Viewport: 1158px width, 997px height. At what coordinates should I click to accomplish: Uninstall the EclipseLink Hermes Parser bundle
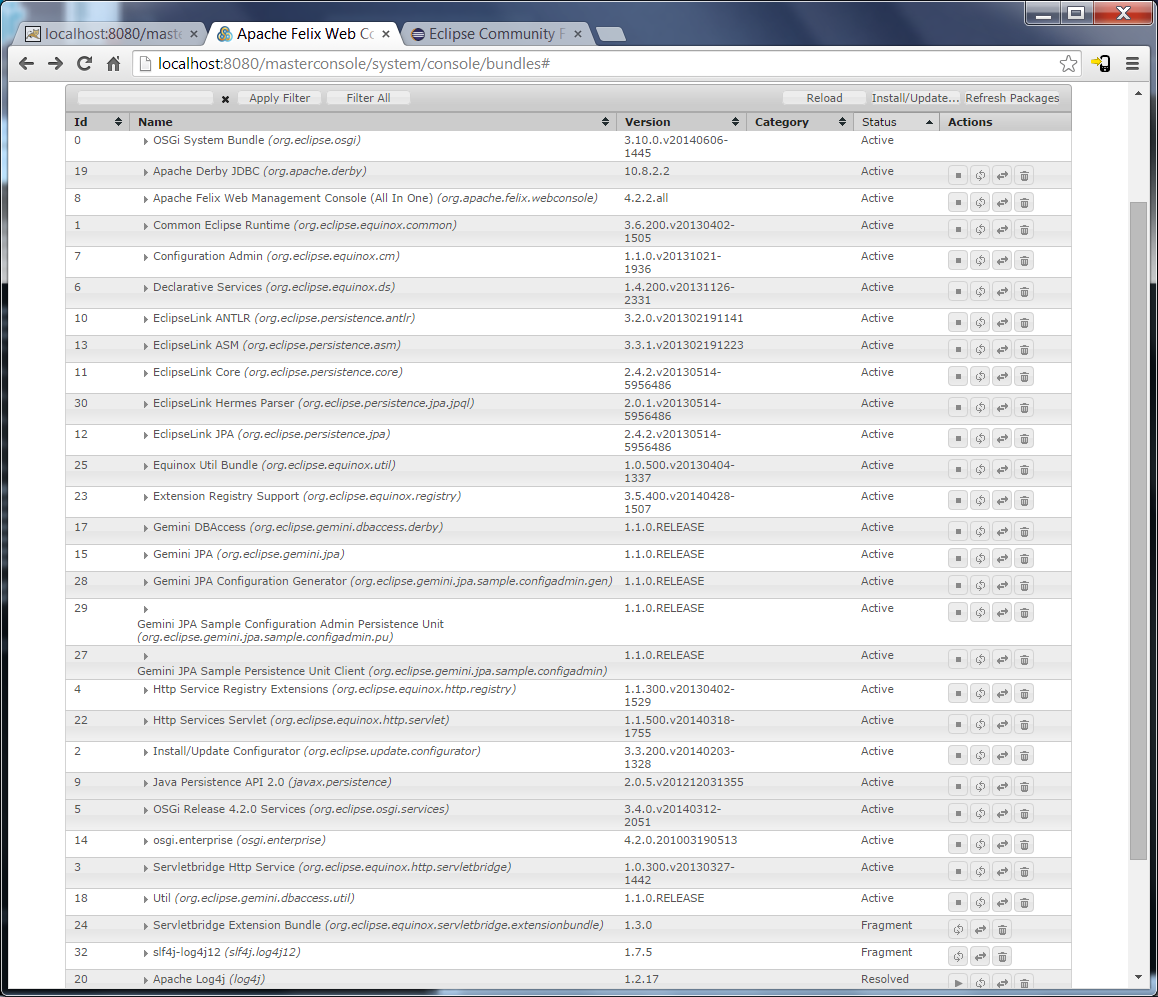pyautogui.click(x=1024, y=408)
